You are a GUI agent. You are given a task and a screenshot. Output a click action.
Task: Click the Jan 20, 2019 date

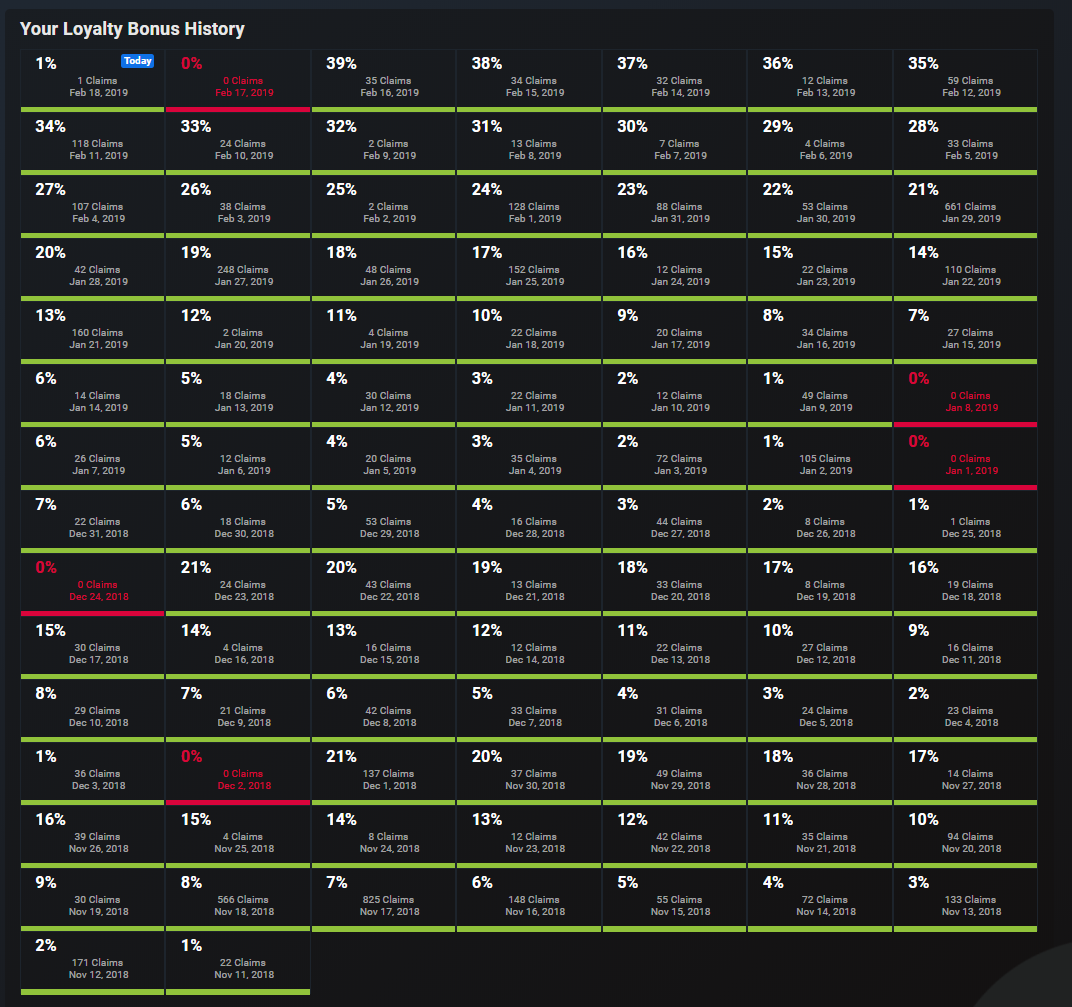244,345
